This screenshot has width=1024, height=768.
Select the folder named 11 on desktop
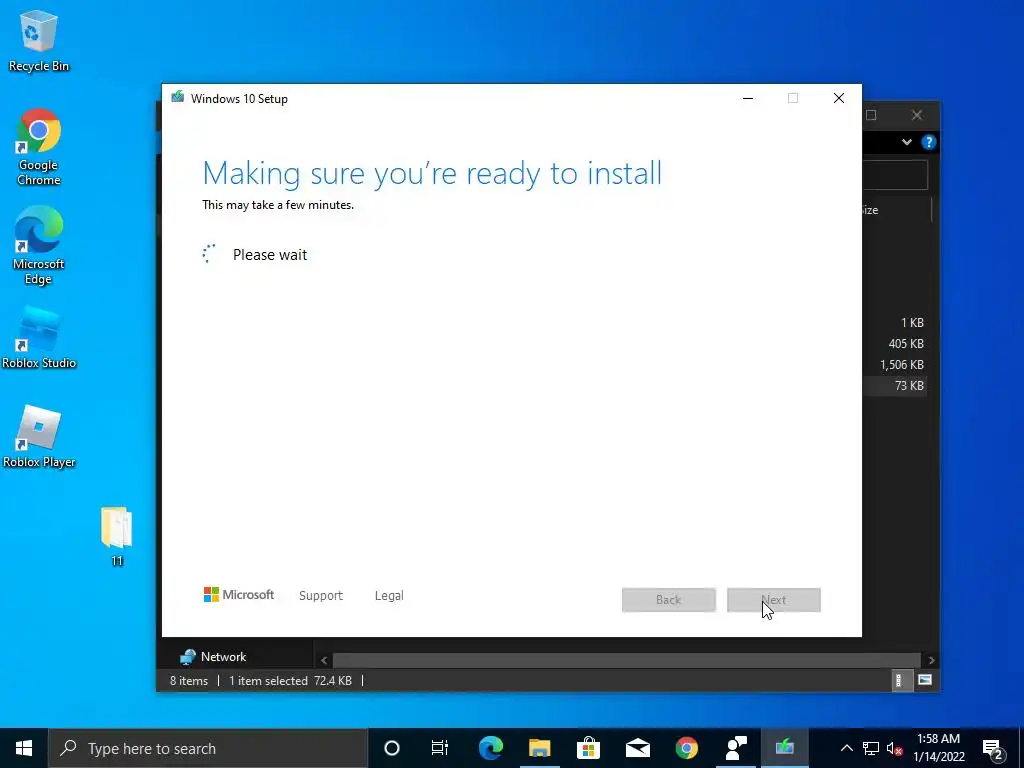pos(117,536)
